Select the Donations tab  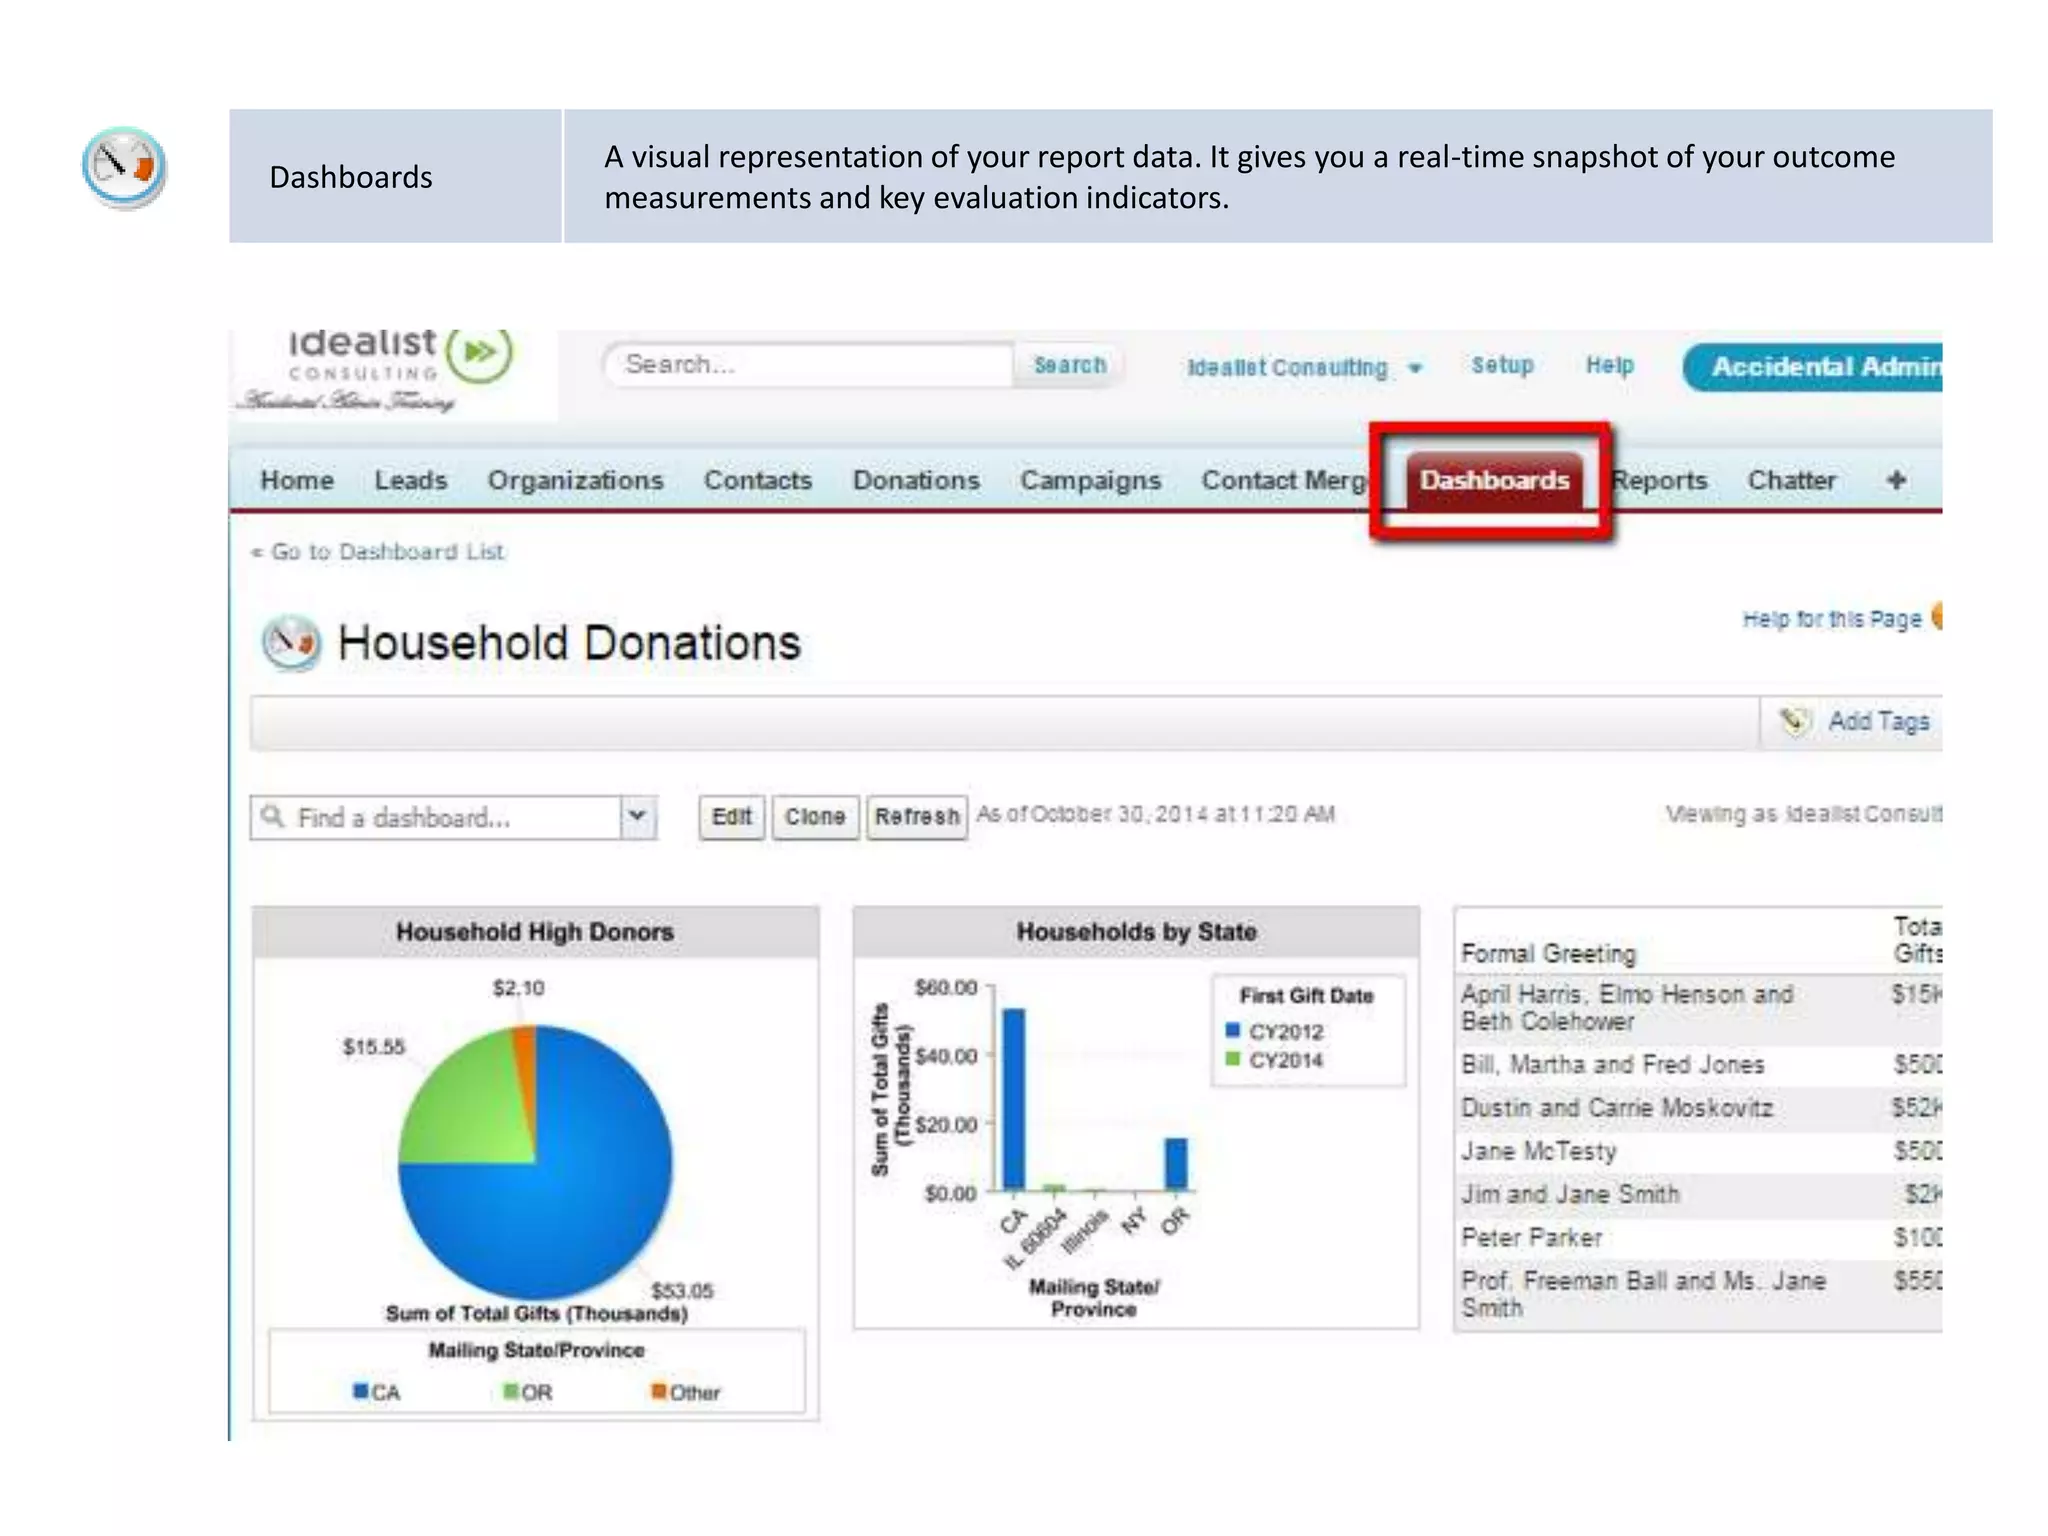click(916, 480)
